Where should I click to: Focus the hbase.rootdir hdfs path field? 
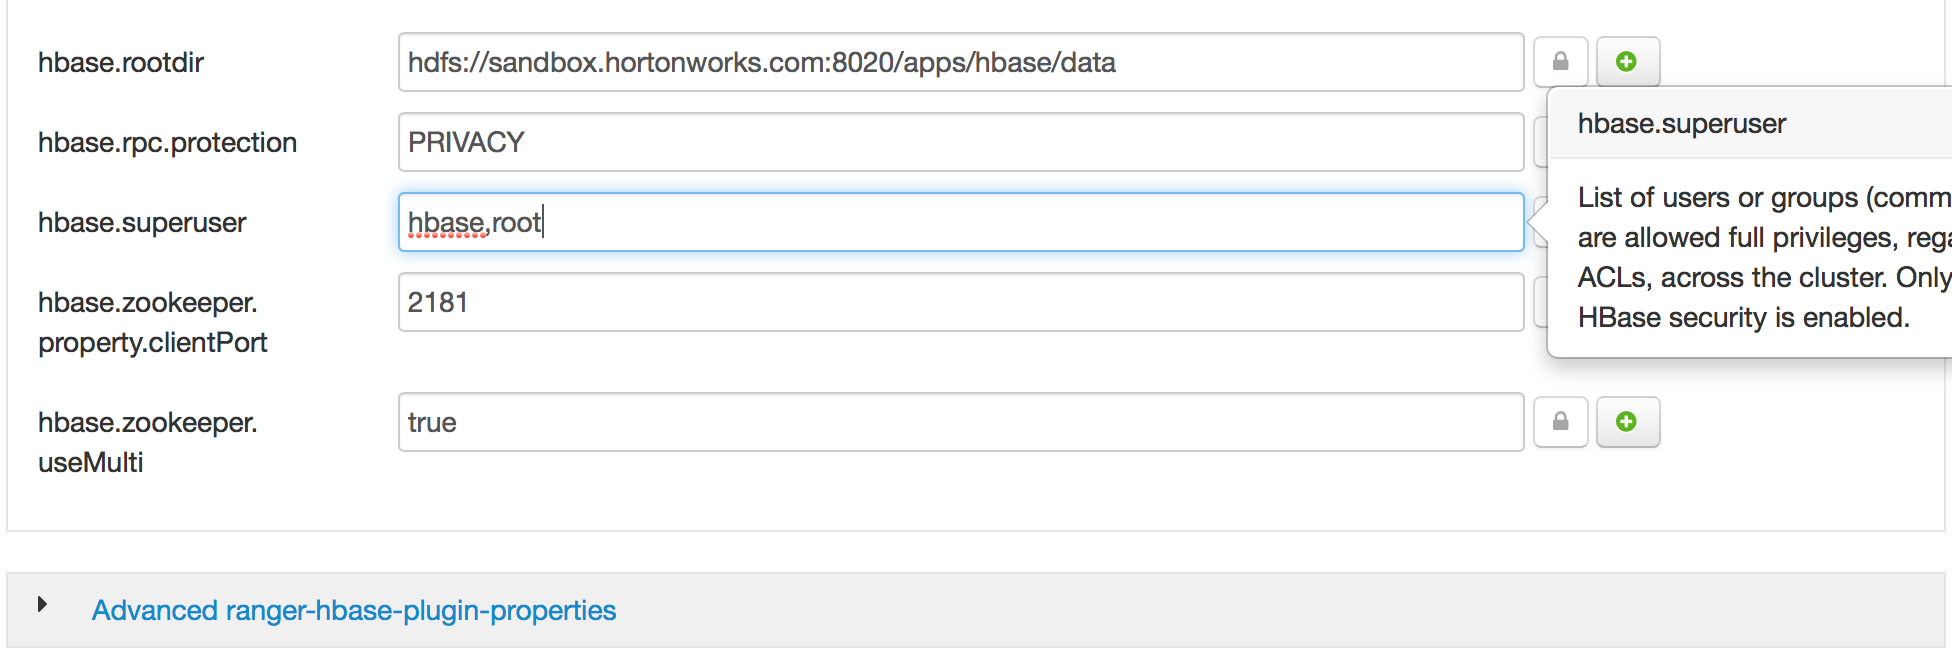960,62
